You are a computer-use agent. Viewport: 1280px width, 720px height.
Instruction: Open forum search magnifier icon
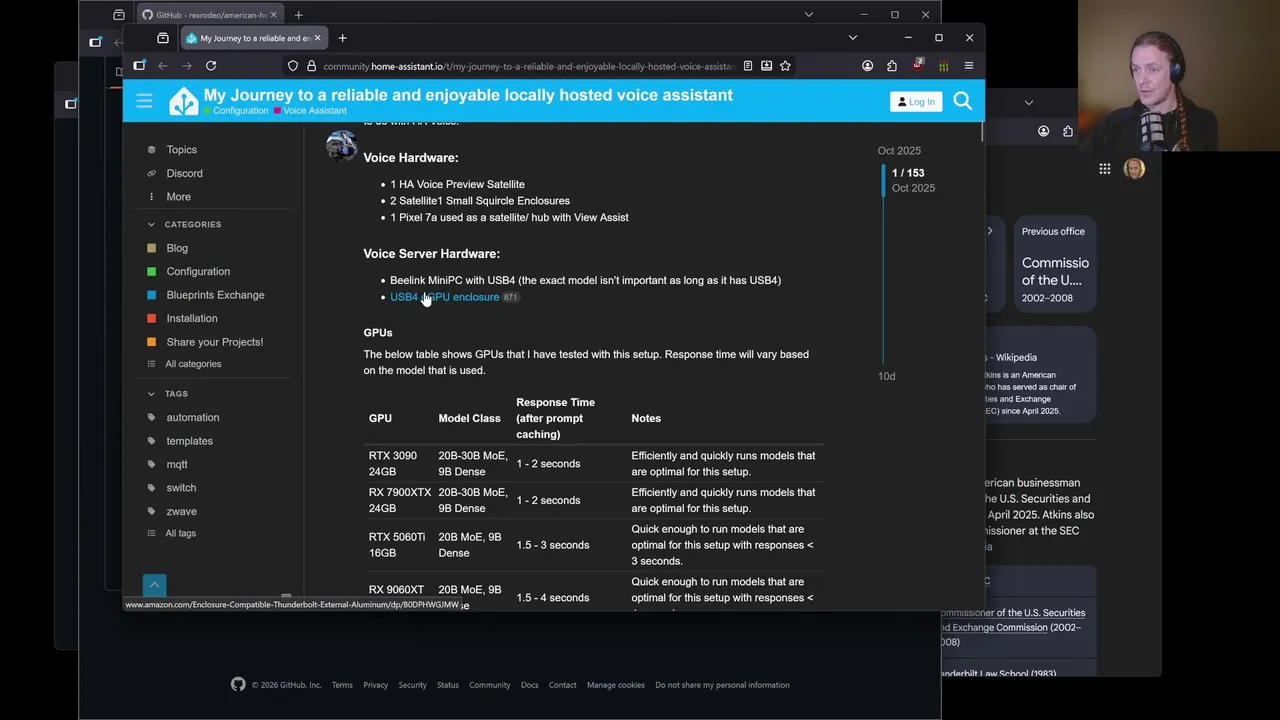(x=962, y=101)
